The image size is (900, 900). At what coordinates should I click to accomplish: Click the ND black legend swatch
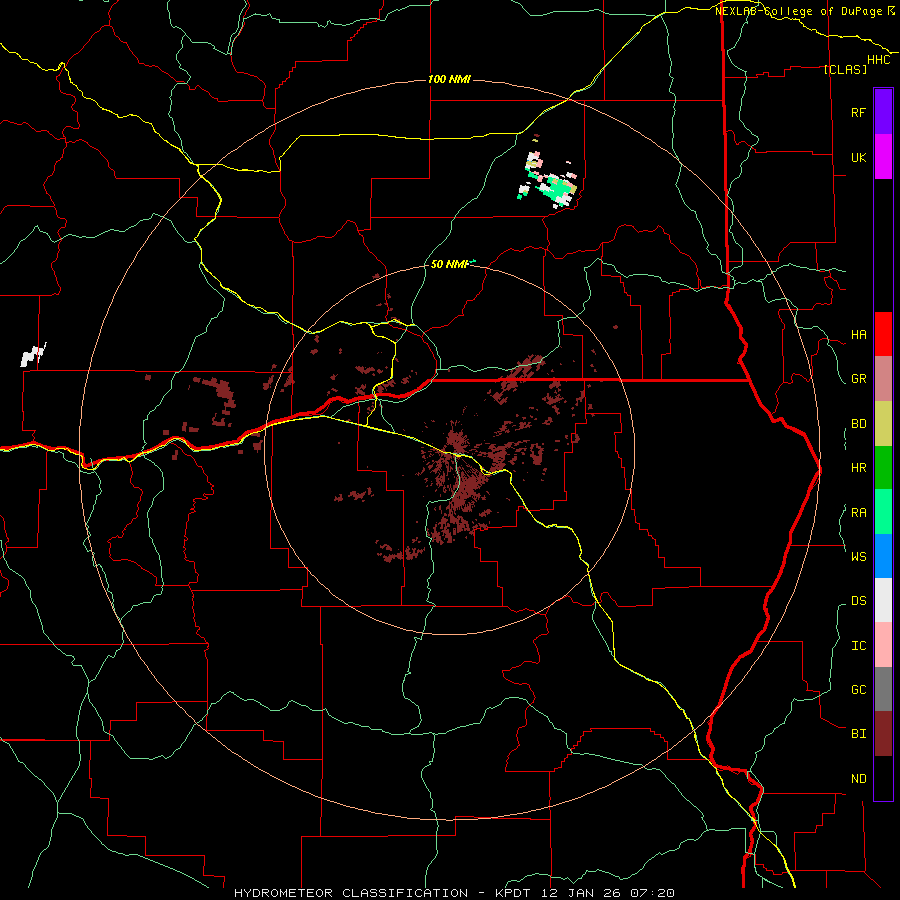[883, 778]
